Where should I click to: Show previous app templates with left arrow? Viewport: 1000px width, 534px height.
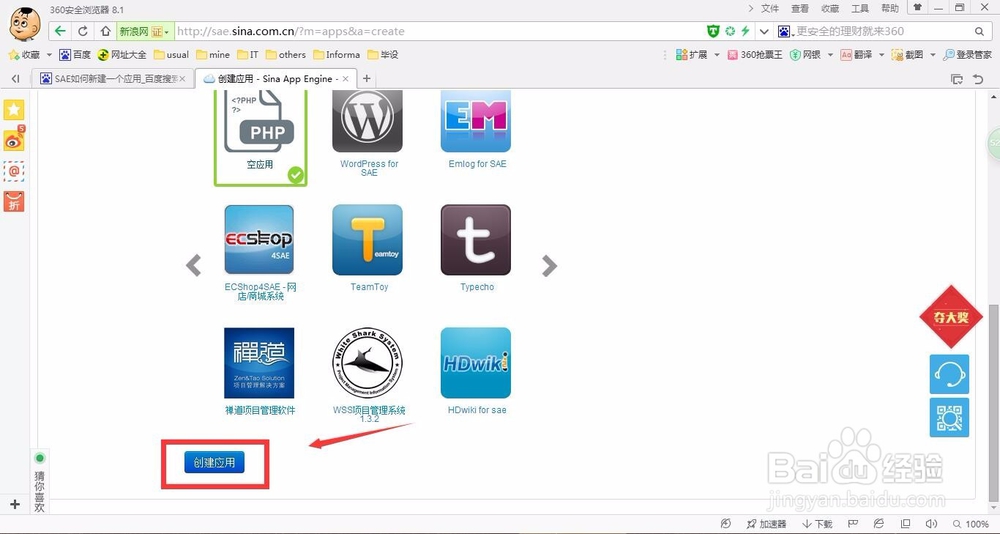pos(193,265)
